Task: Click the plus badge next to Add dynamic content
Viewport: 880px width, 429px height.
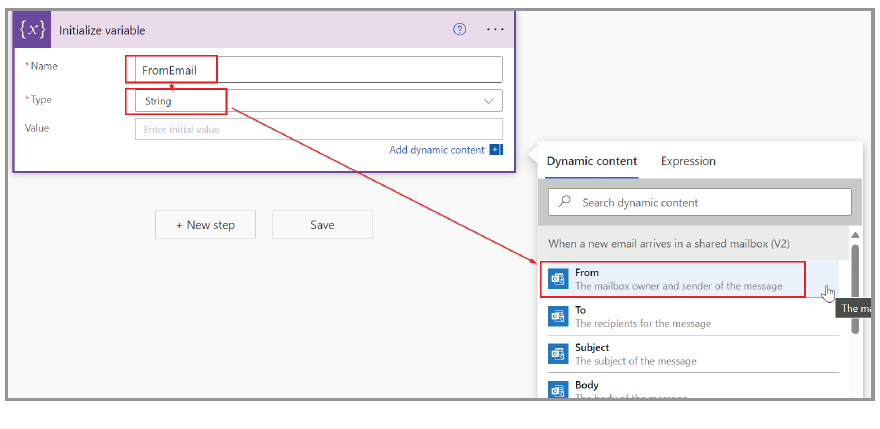Action: (x=495, y=150)
